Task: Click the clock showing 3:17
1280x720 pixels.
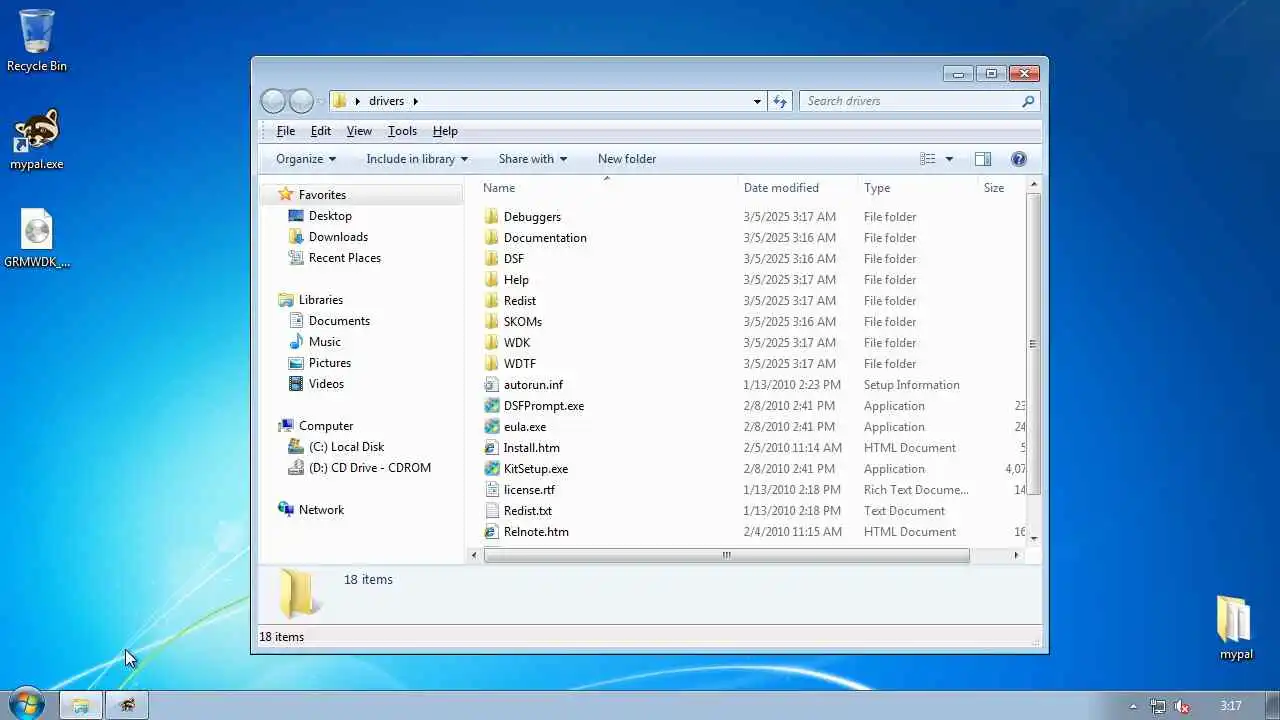Action: (x=1231, y=706)
